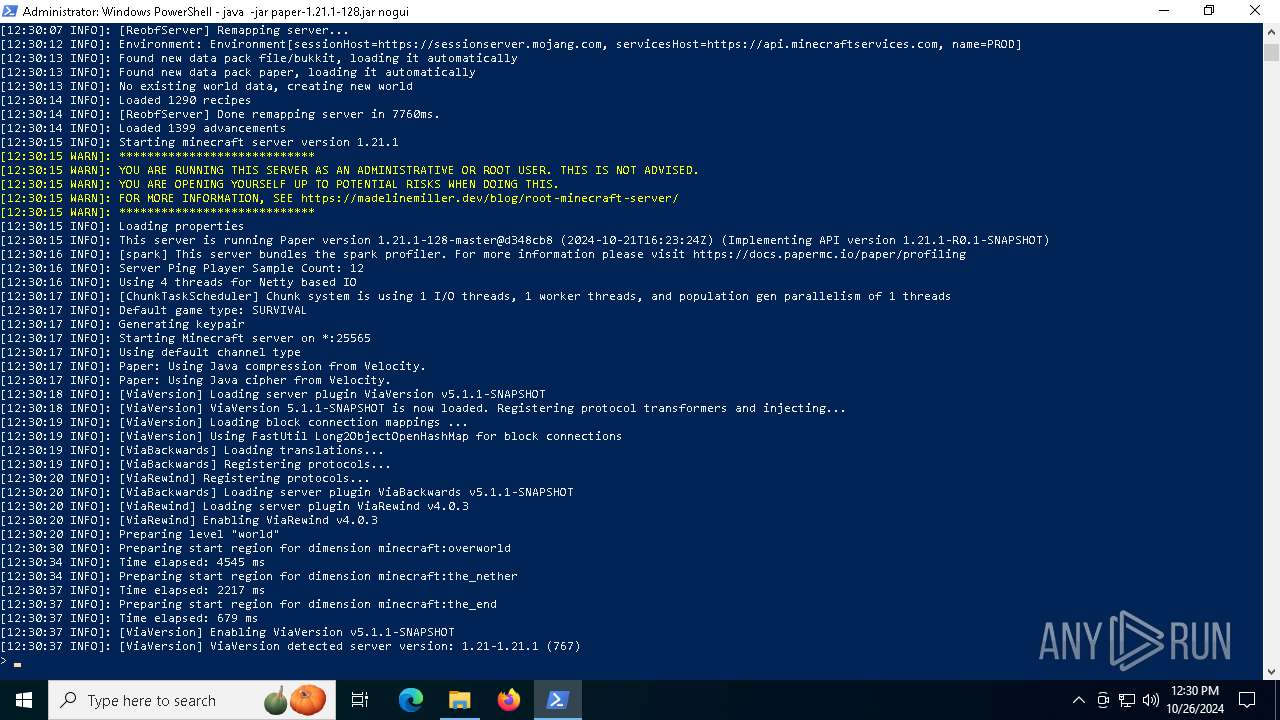
Task: Click the 'Using Java compression from Velocity' line
Action: tap(213, 366)
